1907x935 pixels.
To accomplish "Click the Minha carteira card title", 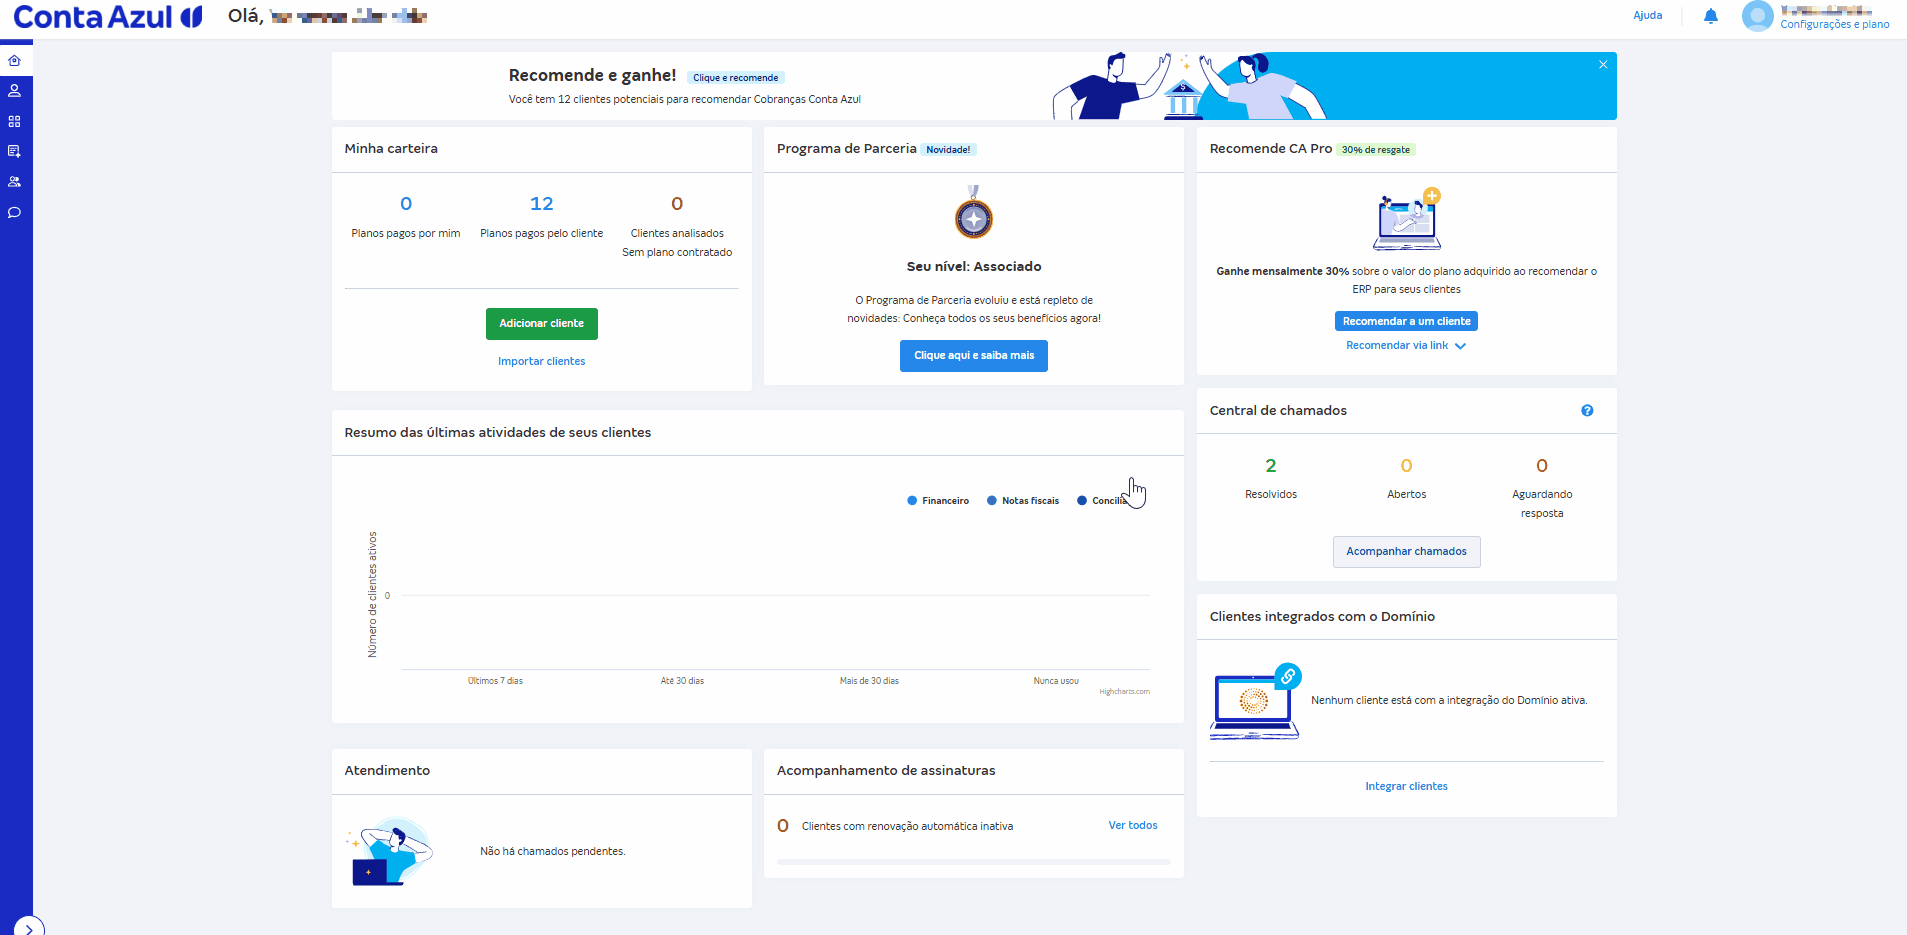I will (x=391, y=149).
